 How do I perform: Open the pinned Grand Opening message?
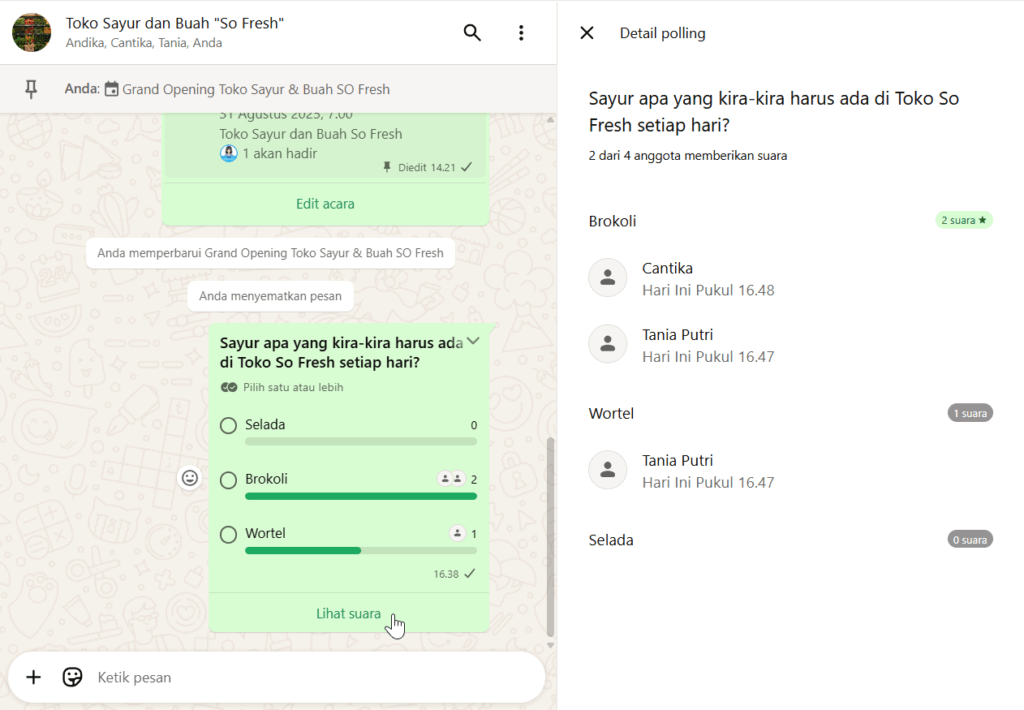[x=255, y=89]
